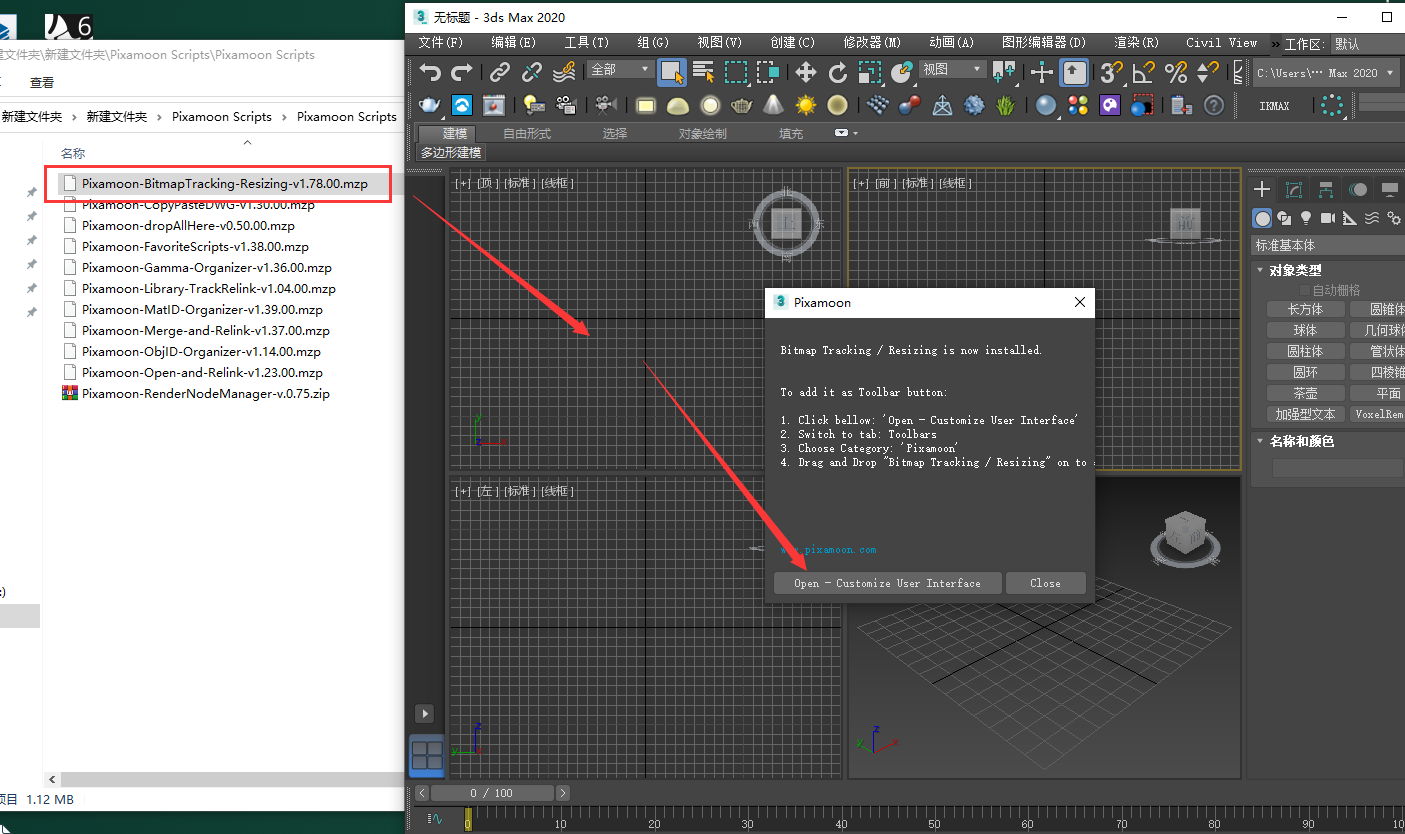Activate the Unlink Selection broken-chain tool
This screenshot has width=1405, height=834.
pos(532,72)
